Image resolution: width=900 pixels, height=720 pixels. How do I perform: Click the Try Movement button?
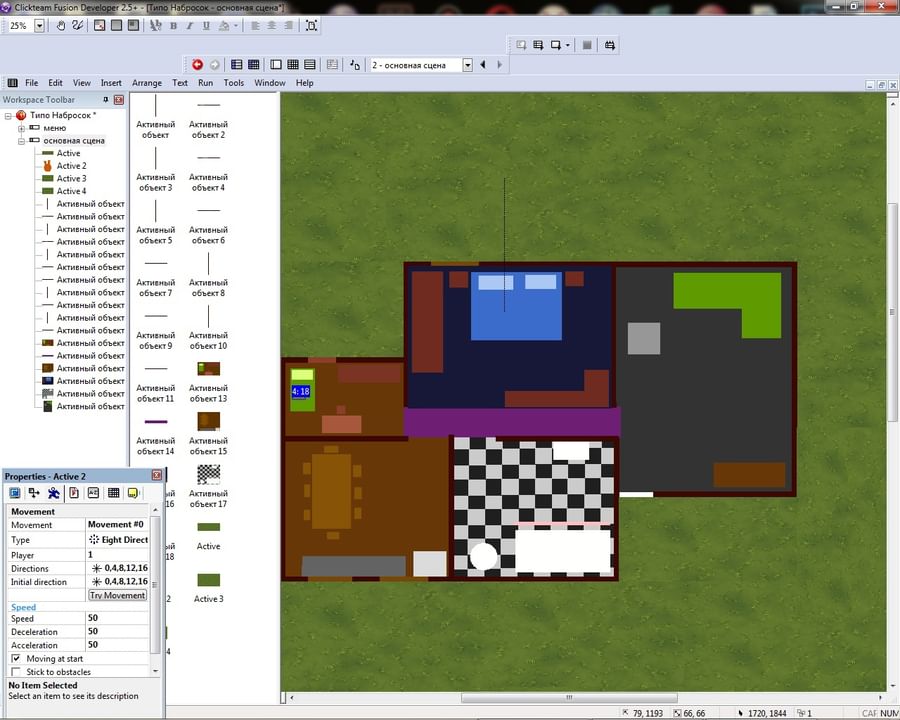pos(118,595)
